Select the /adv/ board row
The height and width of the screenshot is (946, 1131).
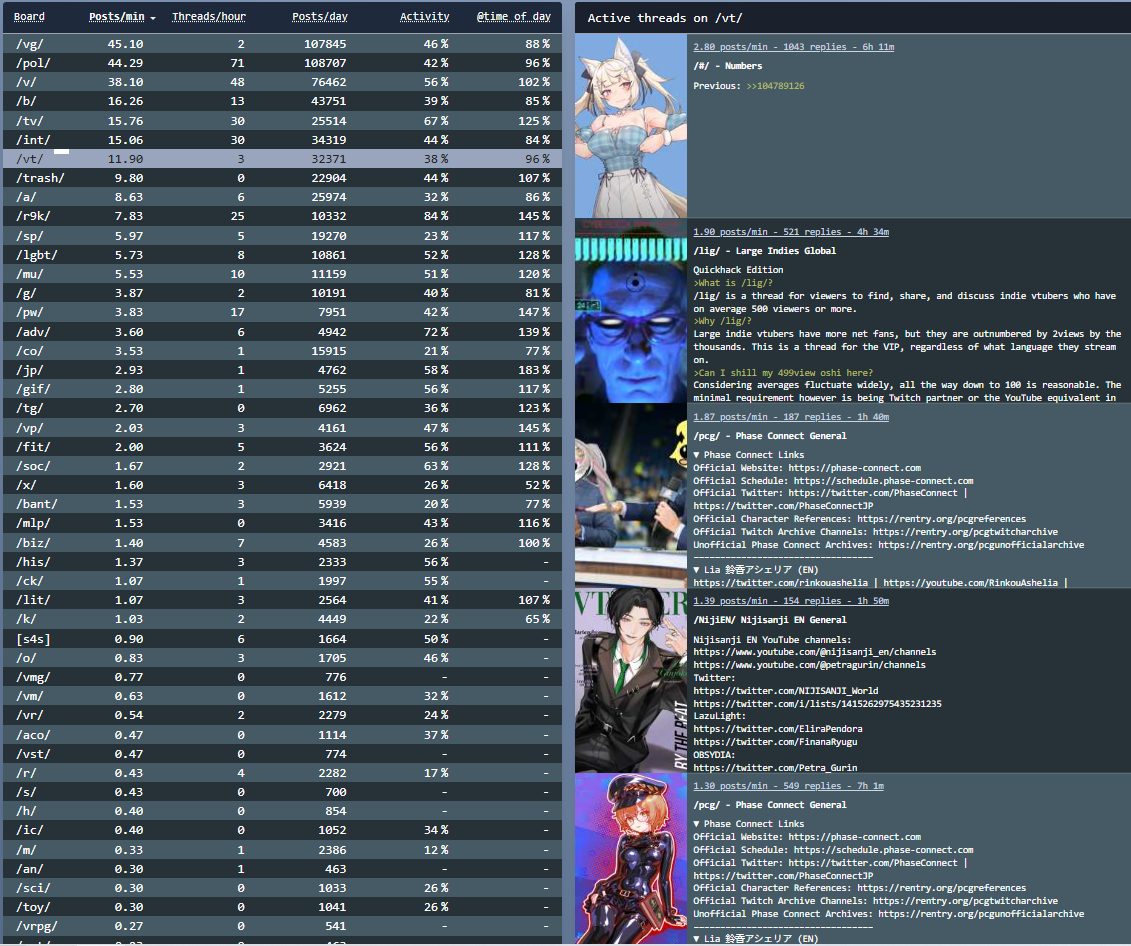click(282, 332)
